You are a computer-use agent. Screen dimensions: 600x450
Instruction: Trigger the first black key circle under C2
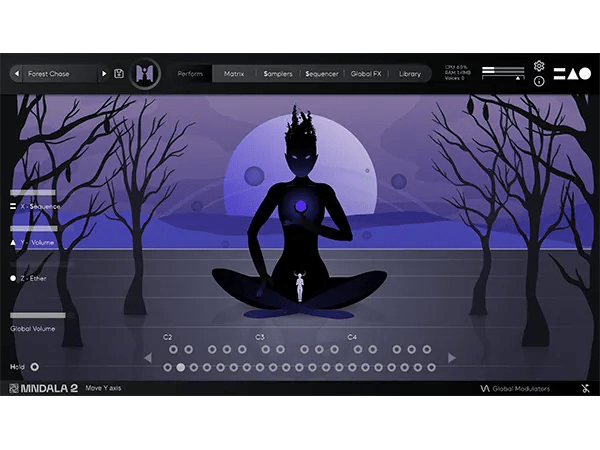coord(173,349)
